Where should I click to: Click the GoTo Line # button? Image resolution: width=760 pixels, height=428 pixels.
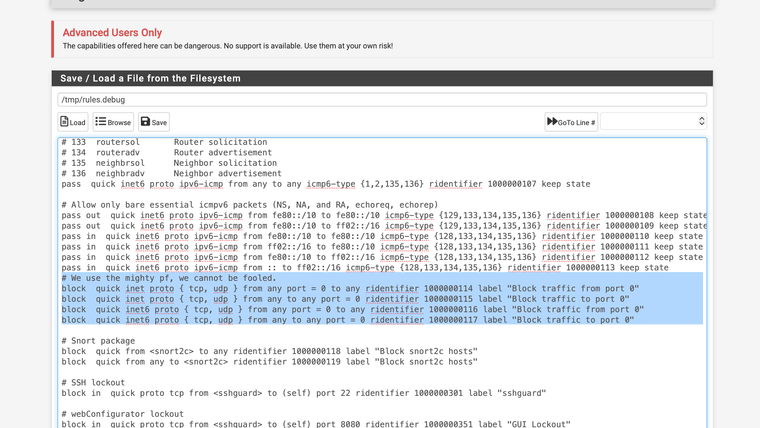pos(571,122)
